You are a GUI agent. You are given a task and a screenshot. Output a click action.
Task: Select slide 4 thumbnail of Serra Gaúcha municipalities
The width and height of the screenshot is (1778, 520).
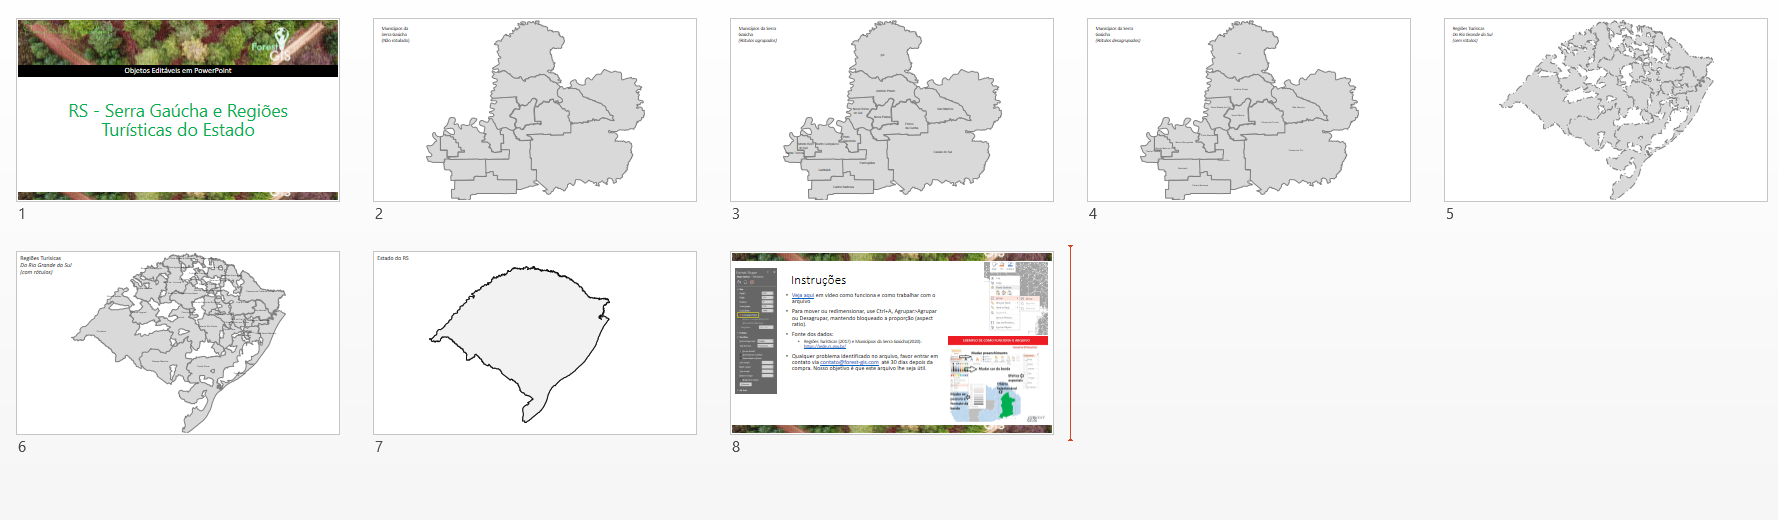1249,110
